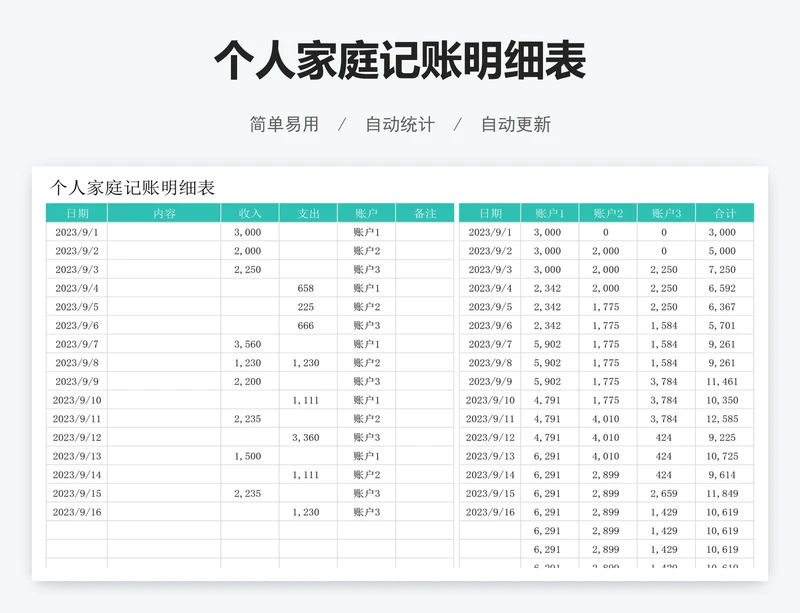
Task: Click the 账户2 balance 4,010 for 2023/9/11
Action: click(606, 419)
